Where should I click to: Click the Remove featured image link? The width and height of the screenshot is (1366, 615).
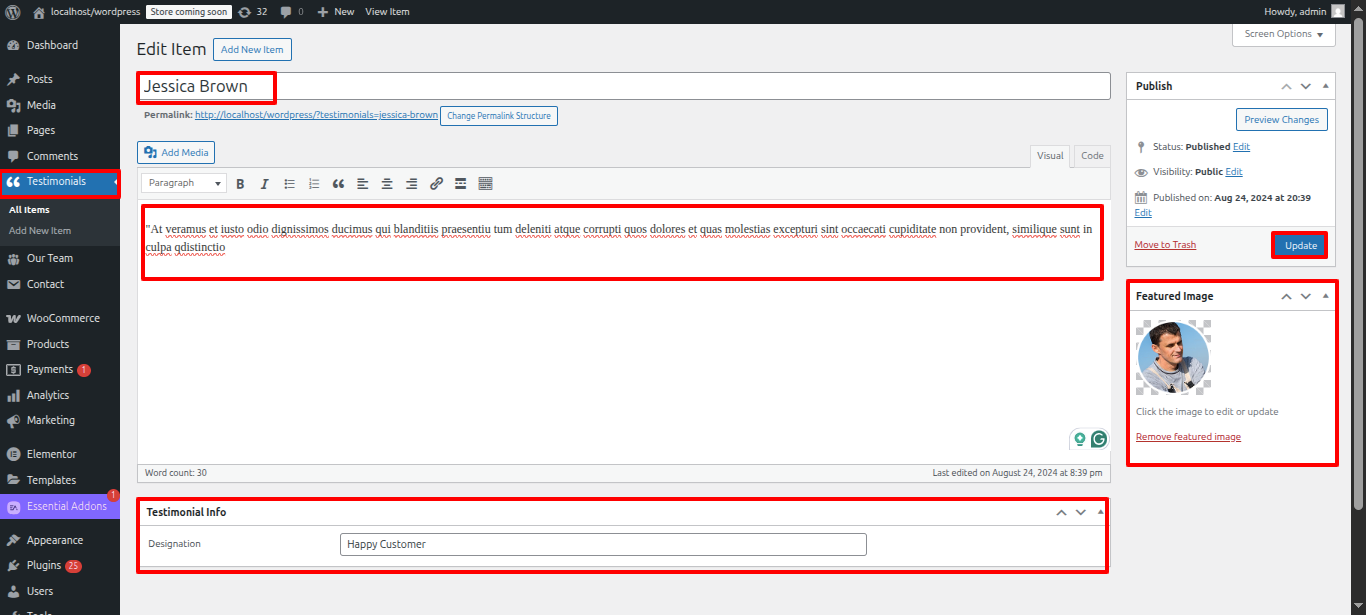(x=1188, y=437)
